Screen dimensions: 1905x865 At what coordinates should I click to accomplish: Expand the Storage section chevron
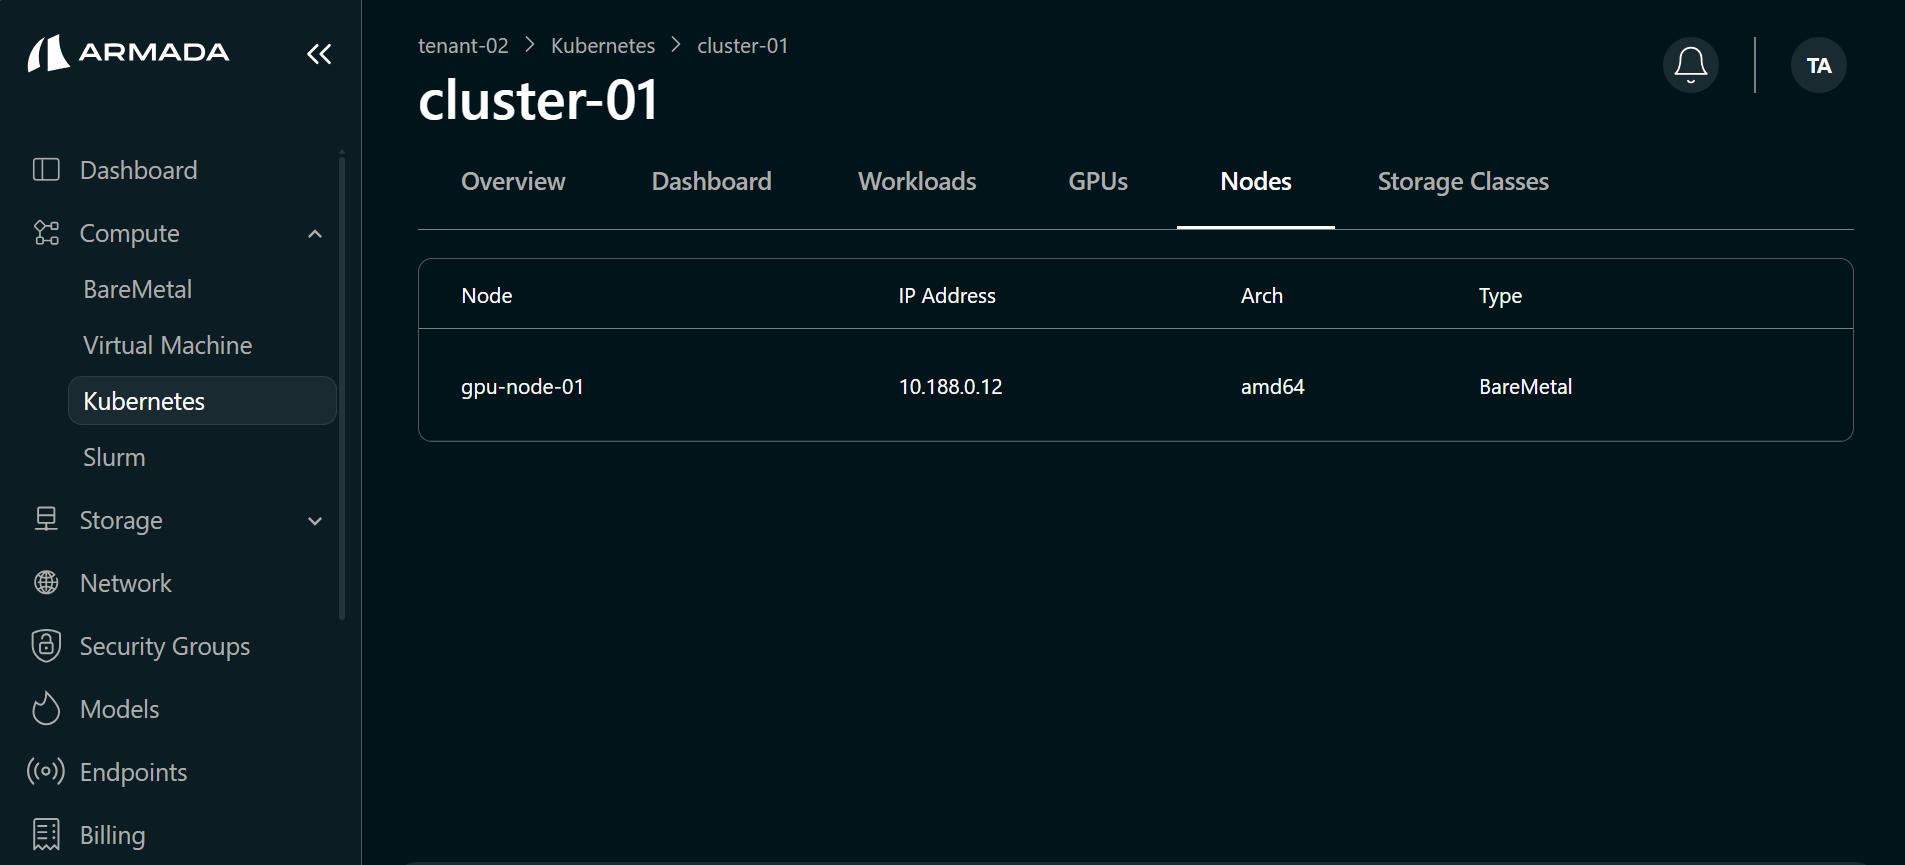[x=315, y=521]
